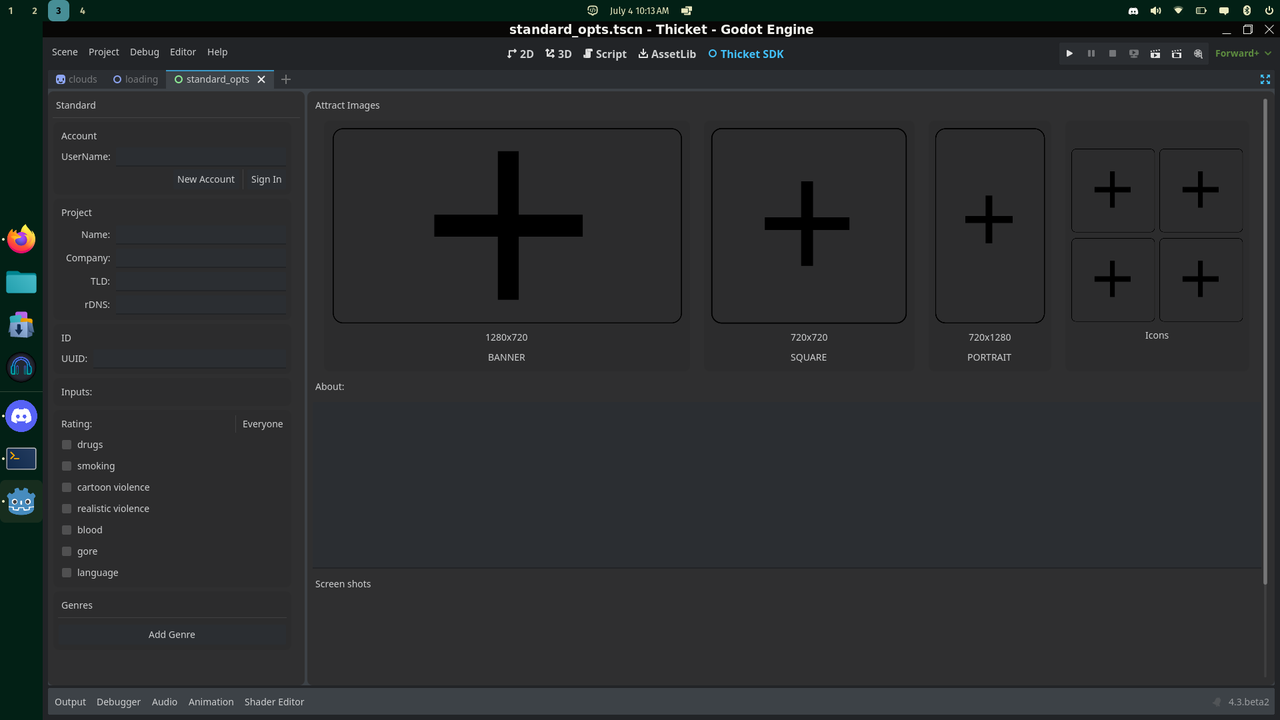Open the Debug menu
This screenshot has width=1280, height=720.
click(144, 52)
